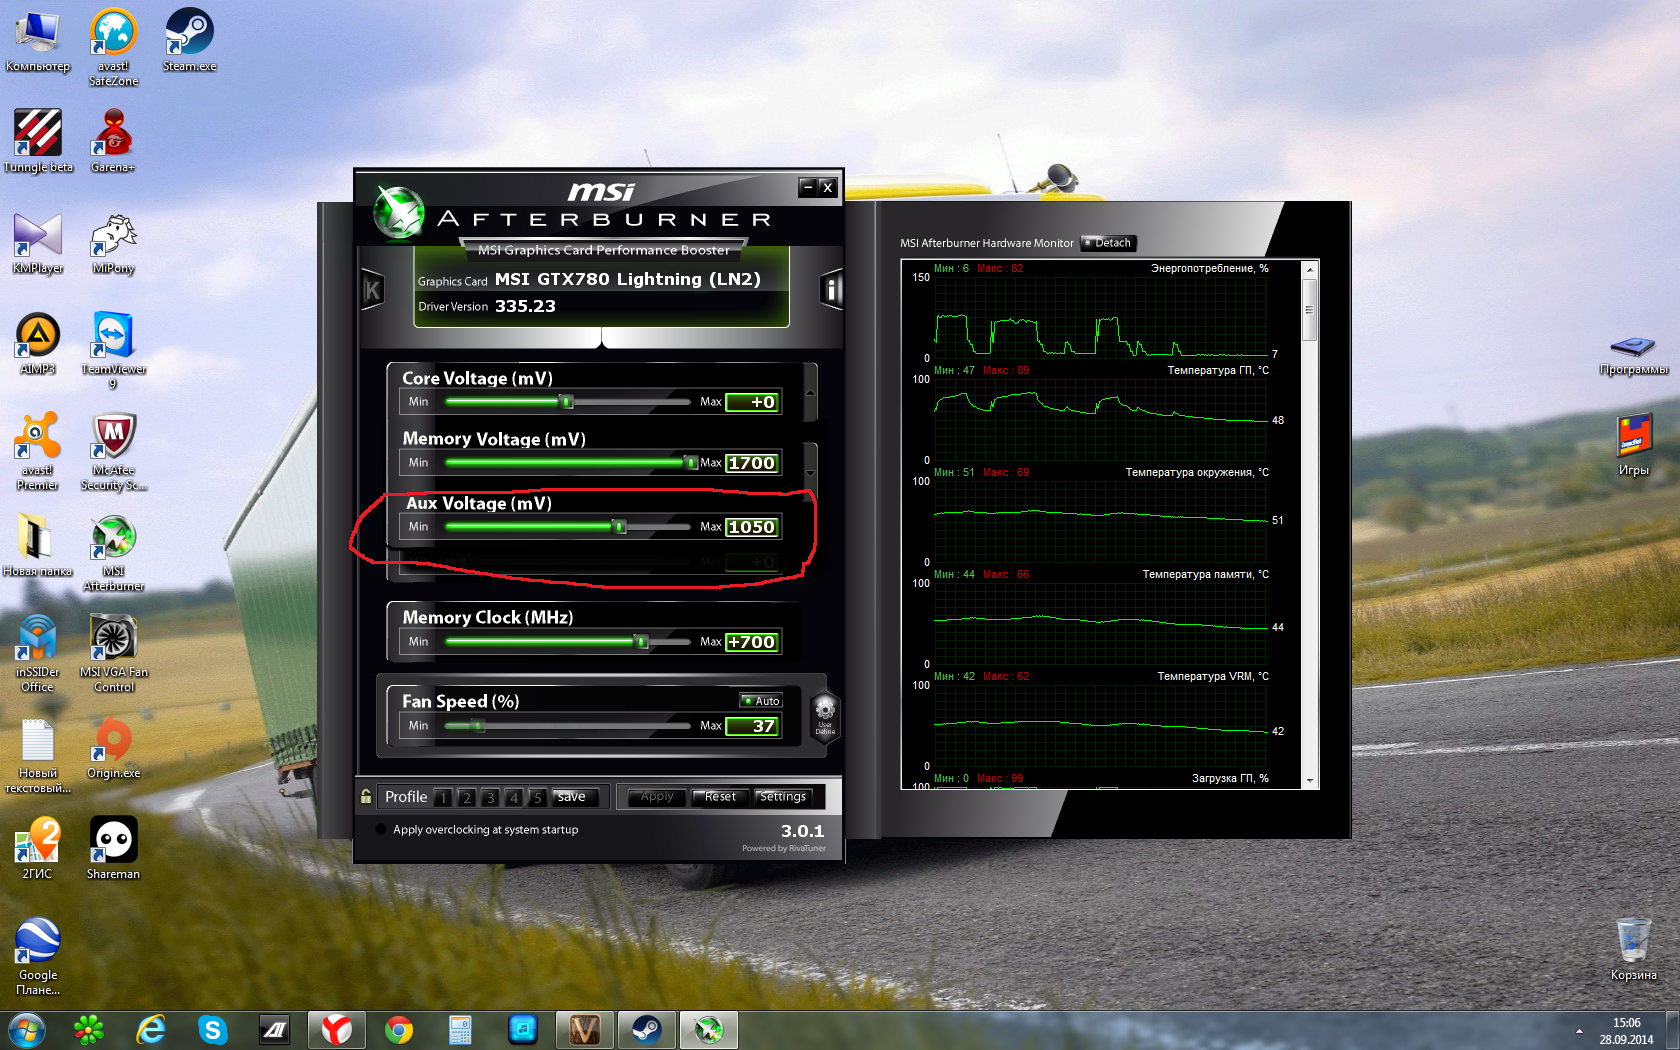1680x1050 pixels.
Task: Select the KMPlayer desktop icon
Action: [x=38, y=243]
